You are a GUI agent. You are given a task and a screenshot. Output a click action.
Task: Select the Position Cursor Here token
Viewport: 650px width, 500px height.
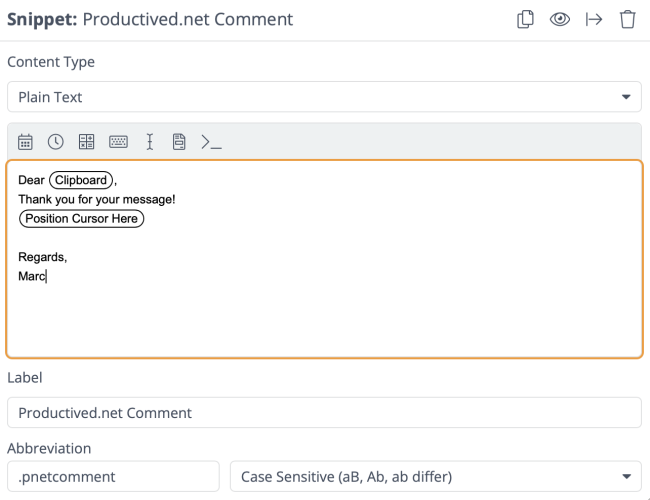coord(81,218)
